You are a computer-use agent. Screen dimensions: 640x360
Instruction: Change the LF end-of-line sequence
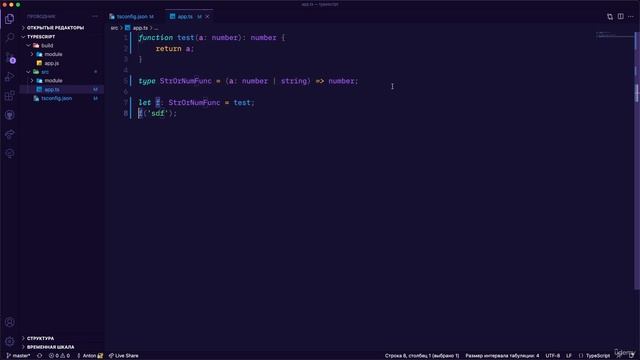(569, 356)
